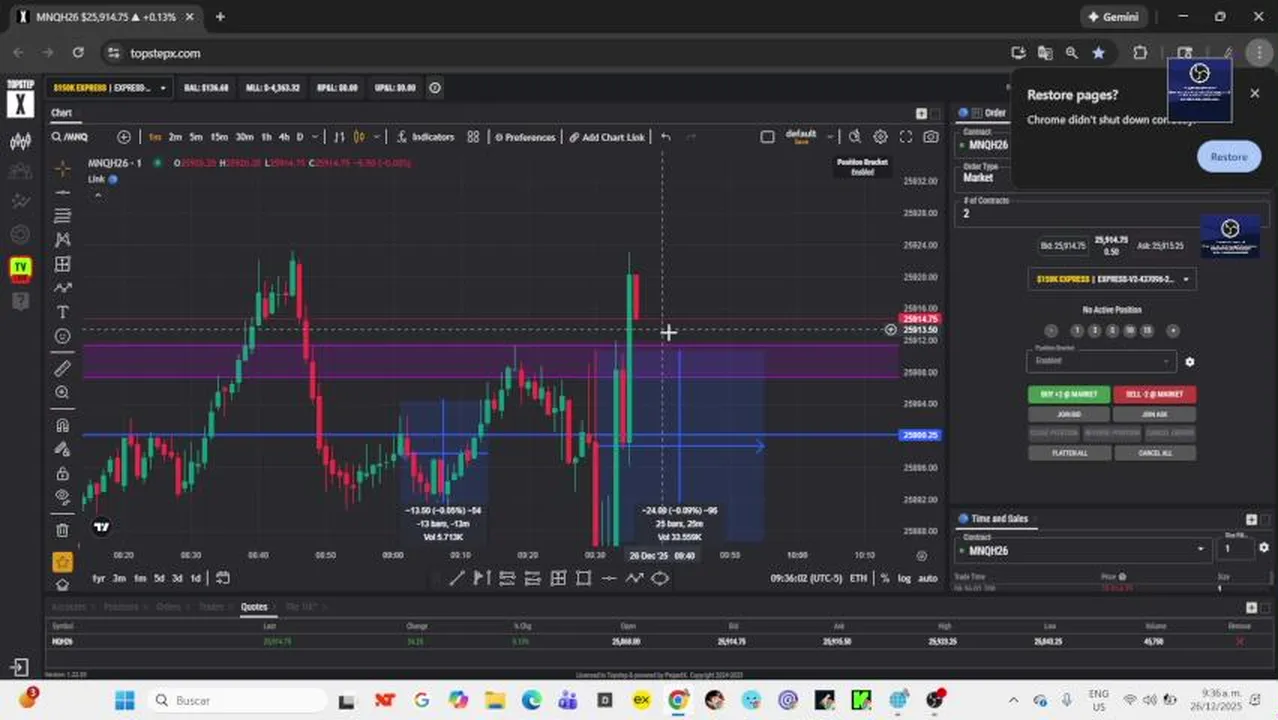Click the ETH session selector
Screen dimensions: 1278x720
click(858, 578)
